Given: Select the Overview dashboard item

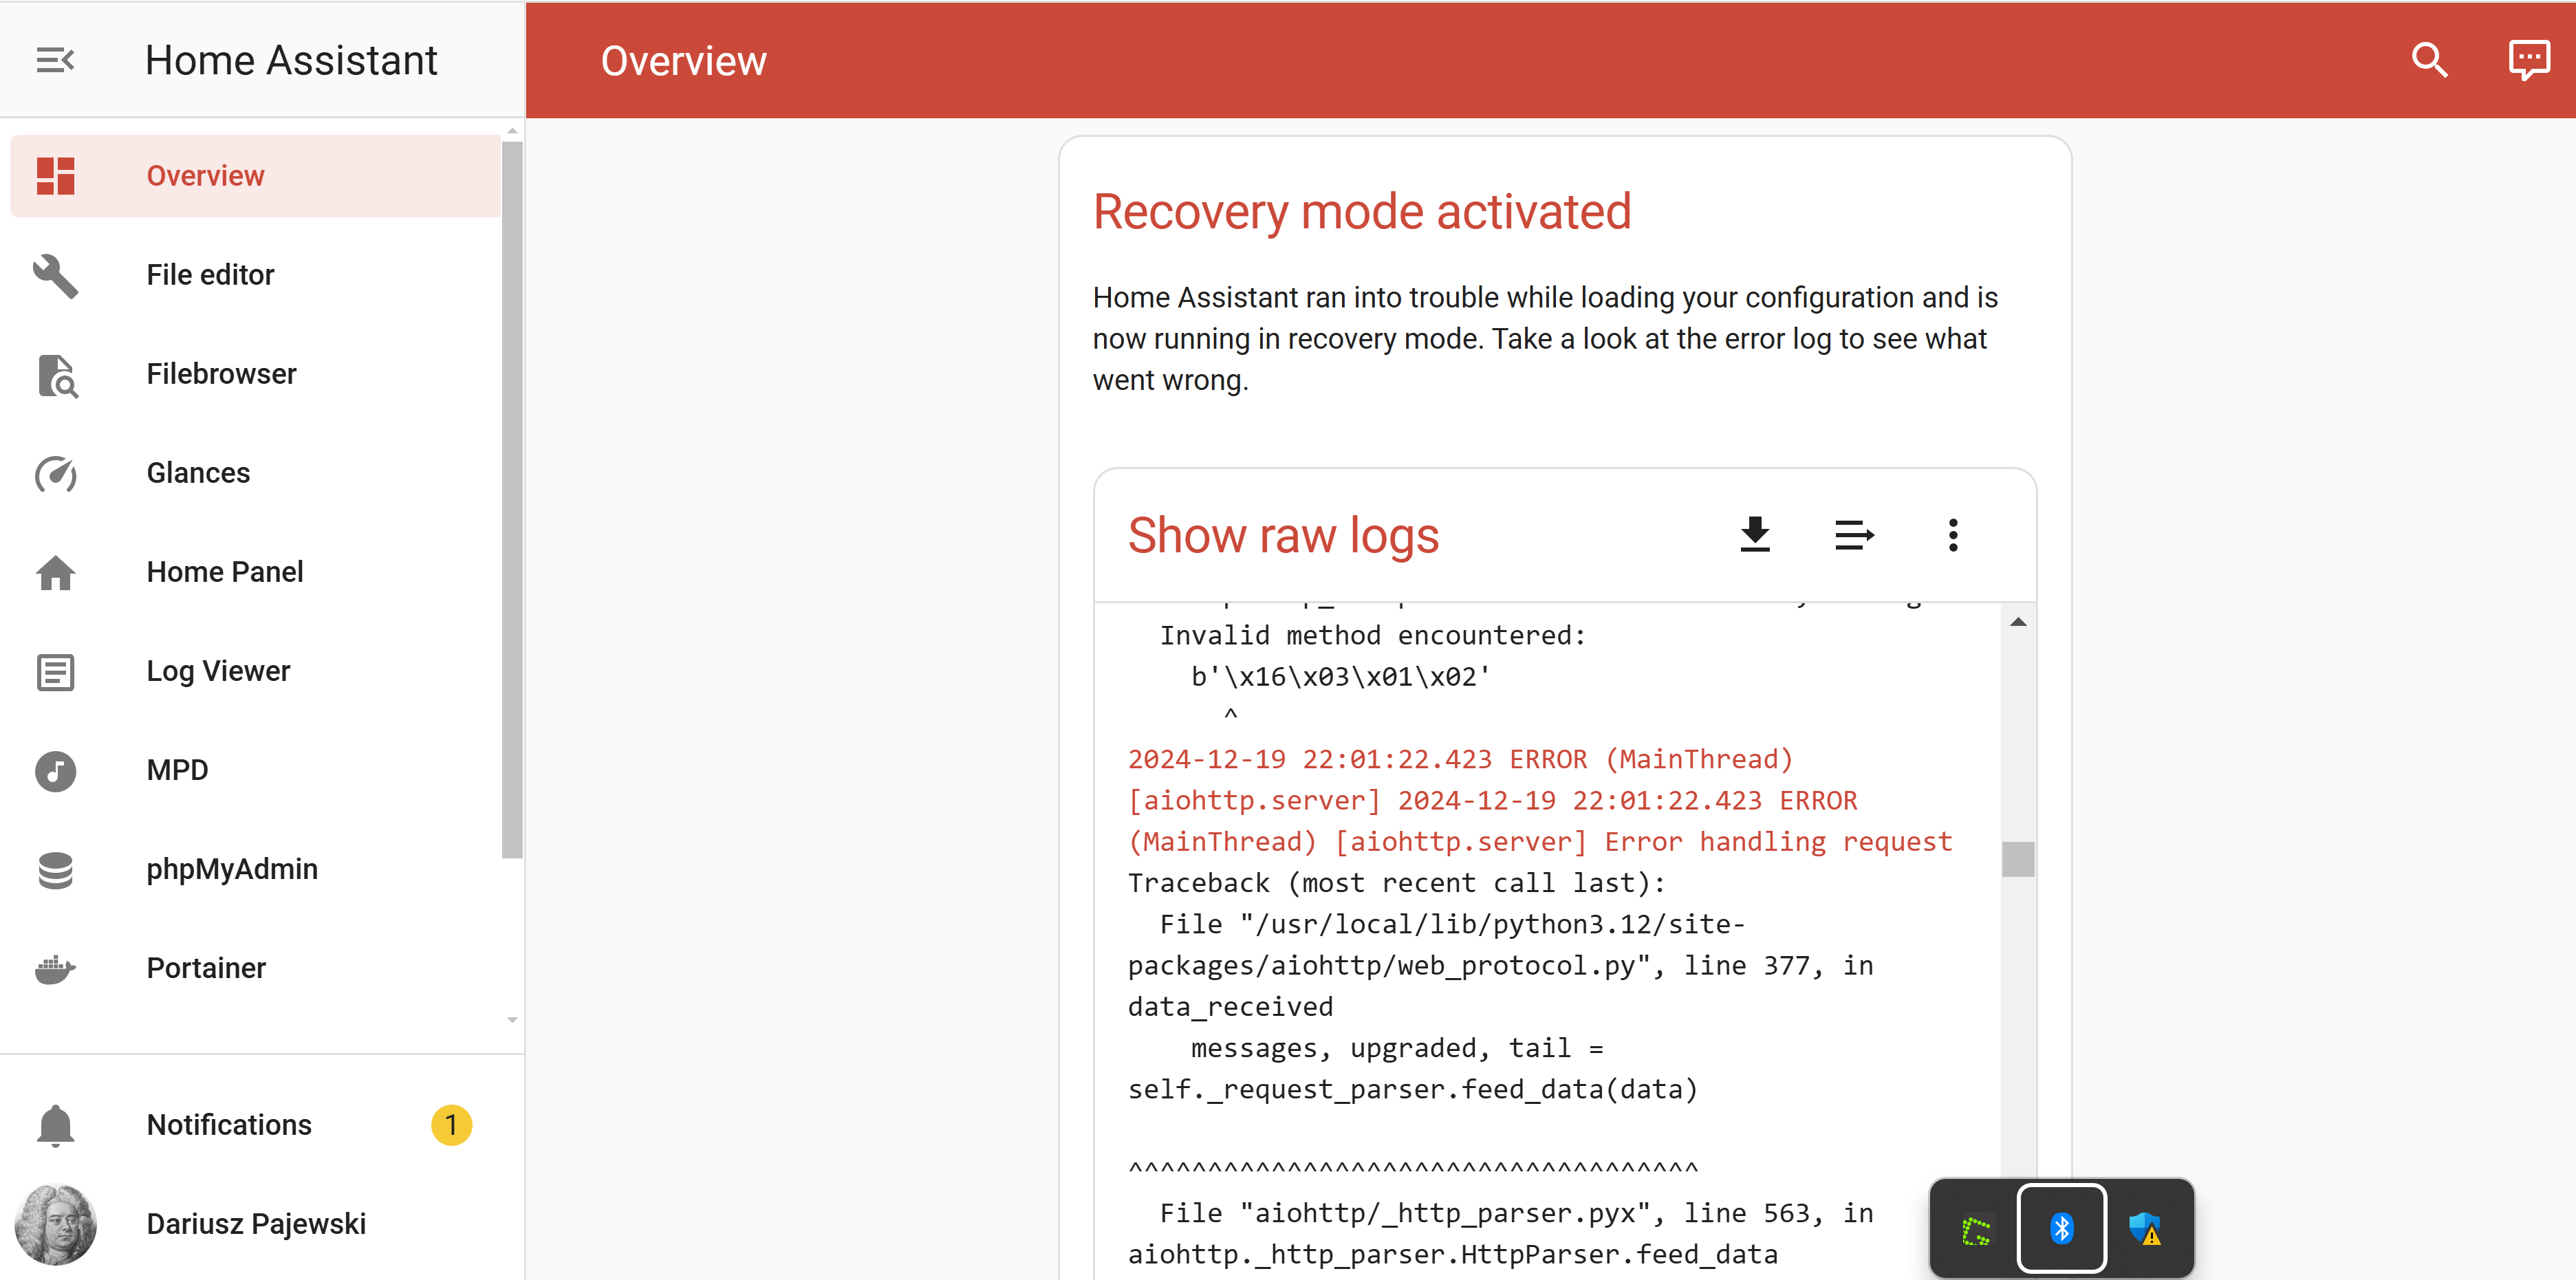Looking at the screenshot, I should click(x=205, y=176).
